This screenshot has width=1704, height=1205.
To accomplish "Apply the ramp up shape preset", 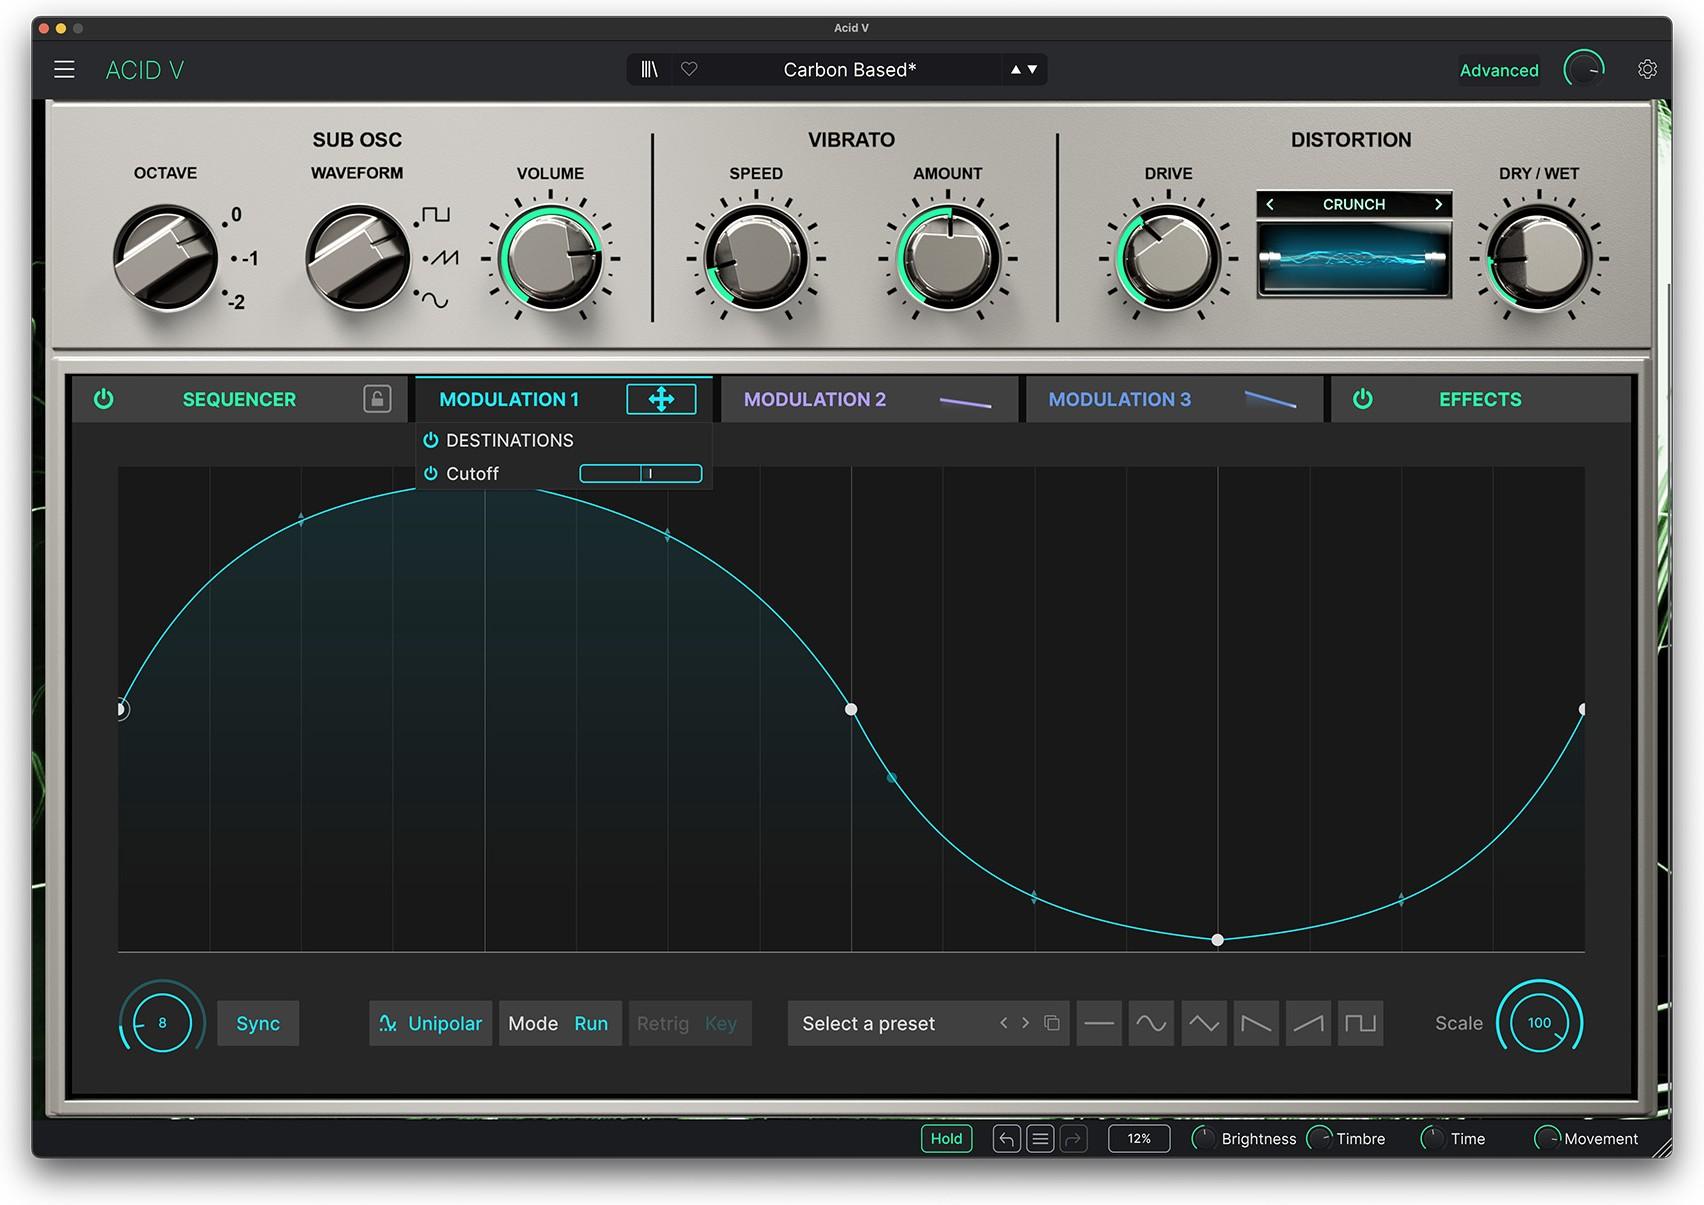I will coord(1308,1023).
